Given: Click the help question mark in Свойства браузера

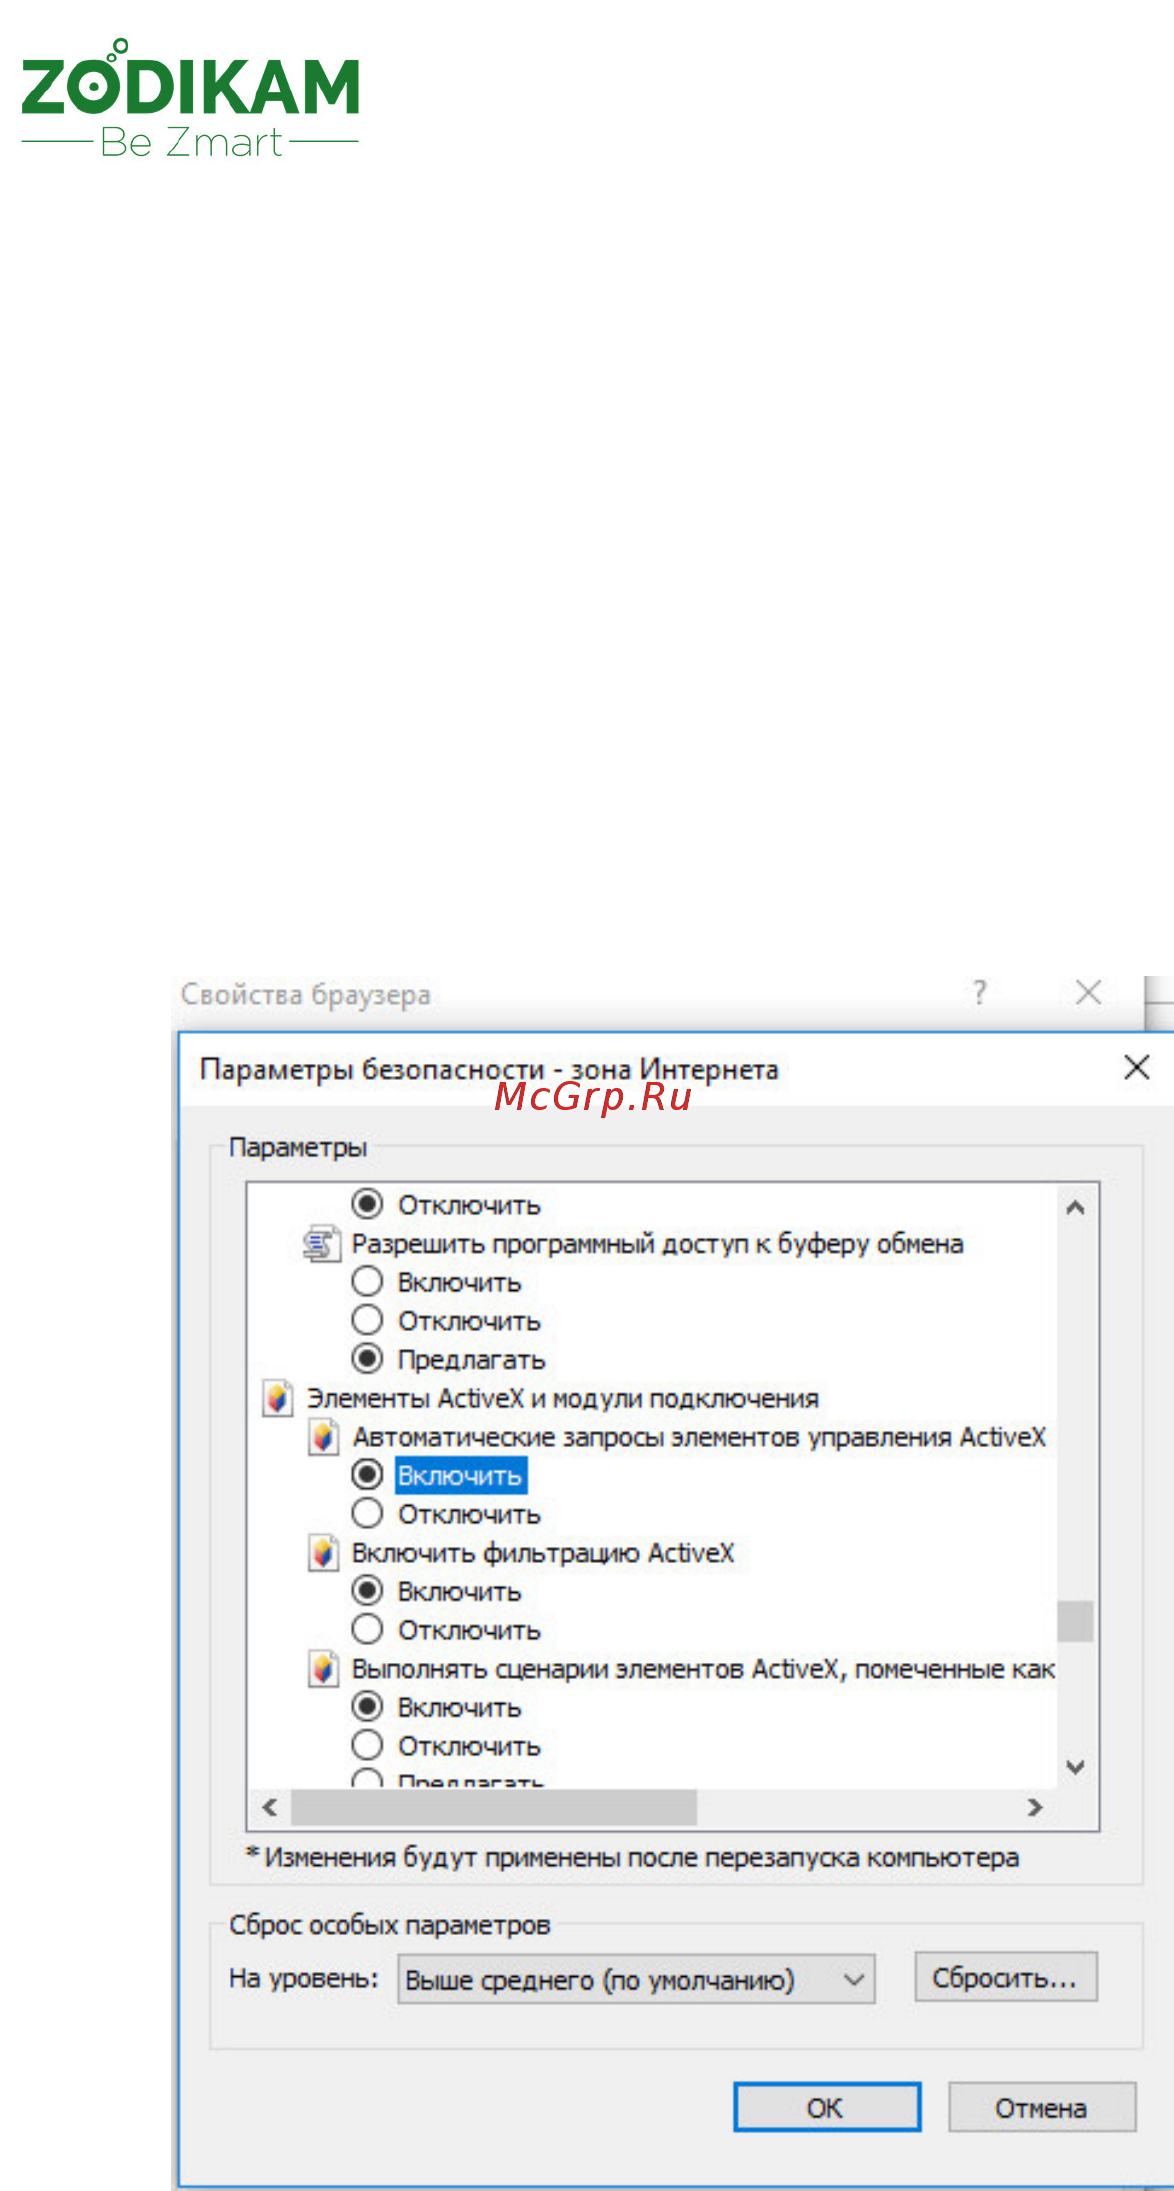Looking at the screenshot, I should click(x=980, y=993).
